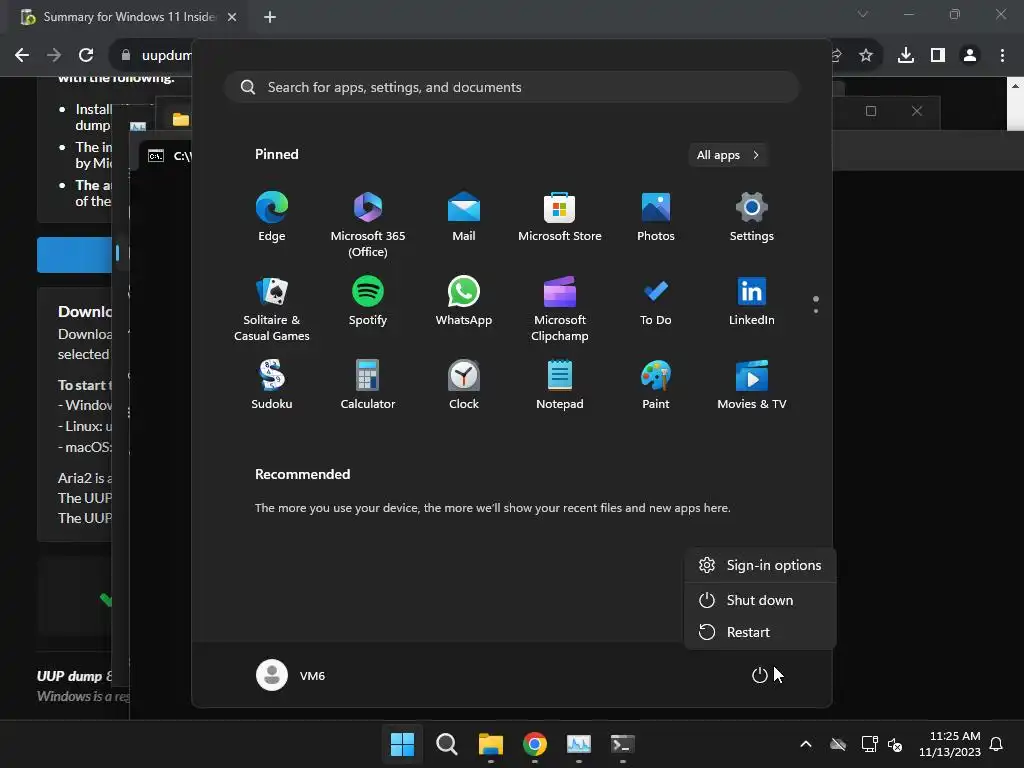1024x768 pixels.
Task: Expand the All apps list
Action: [728, 155]
